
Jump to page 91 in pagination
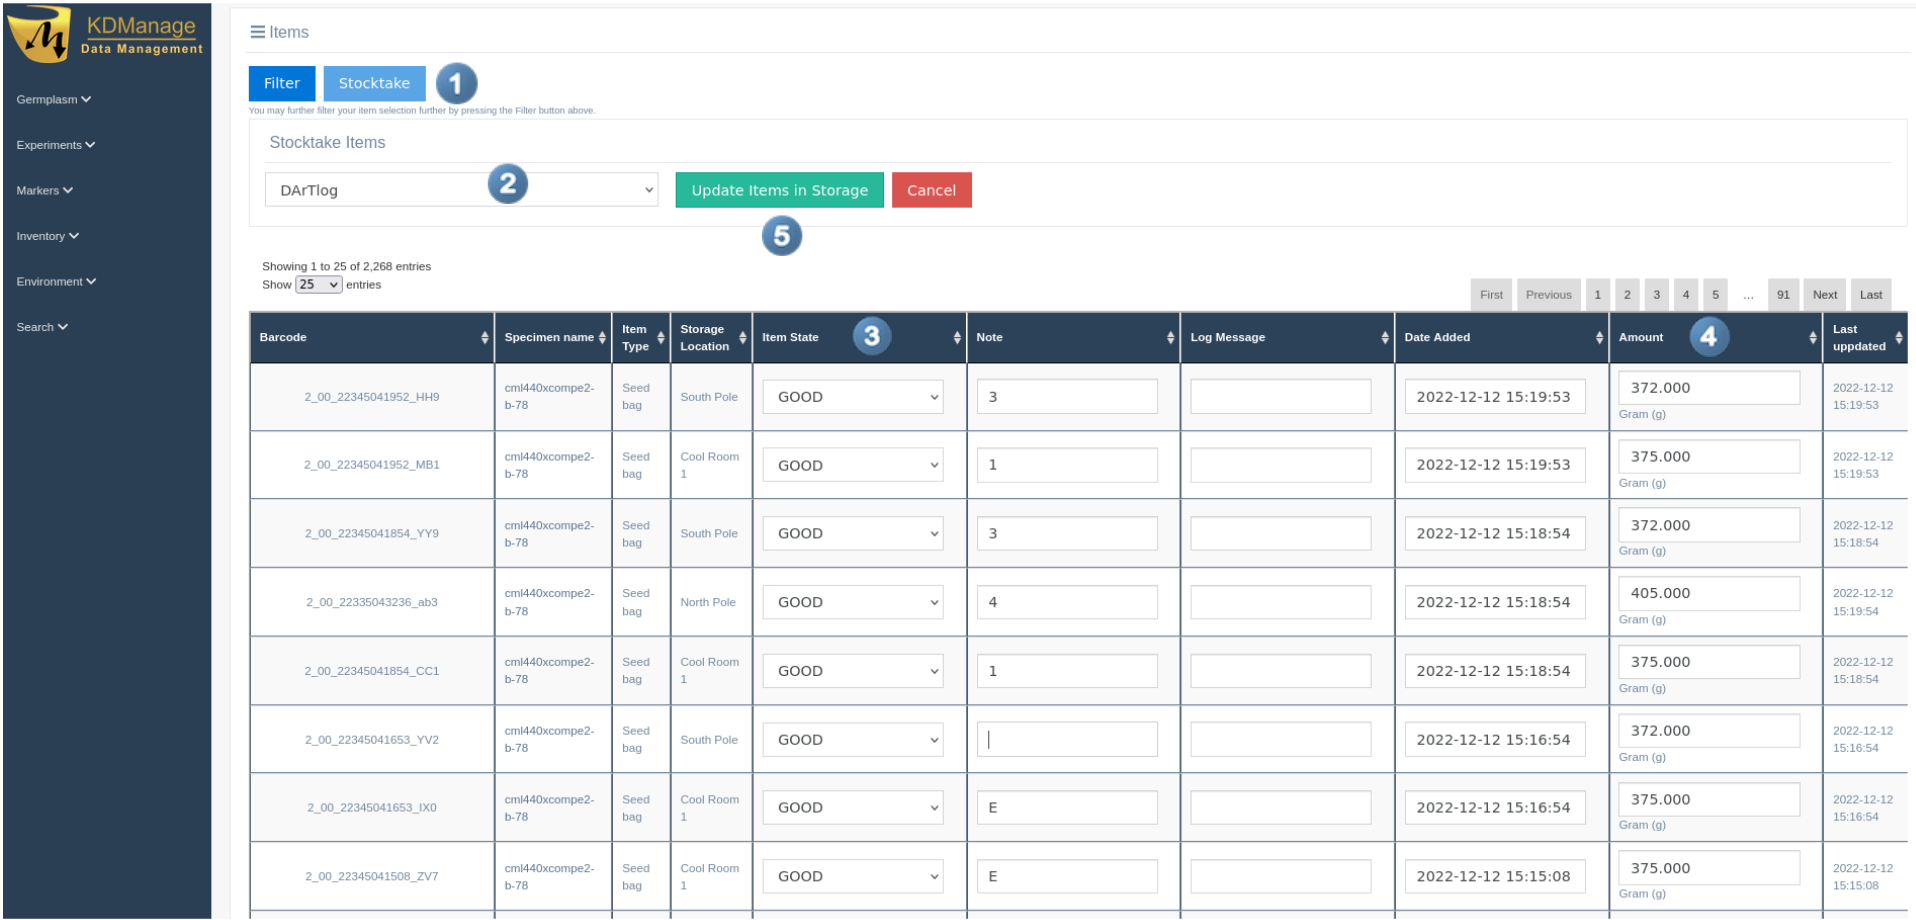click(1782, 295)
